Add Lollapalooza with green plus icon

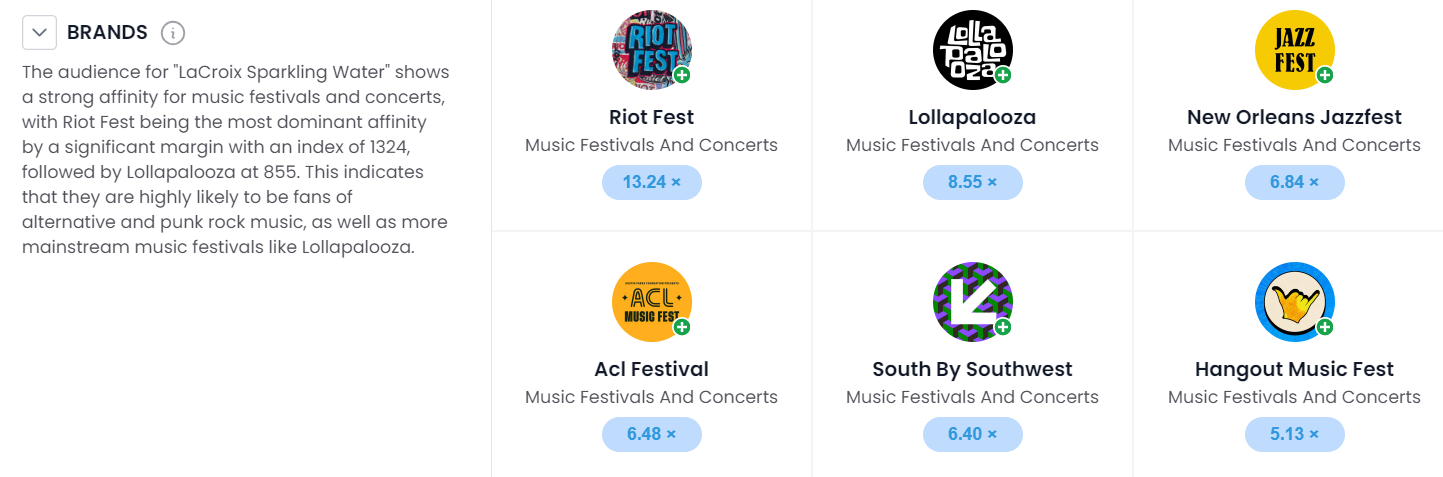click(x=1003, y=75)
